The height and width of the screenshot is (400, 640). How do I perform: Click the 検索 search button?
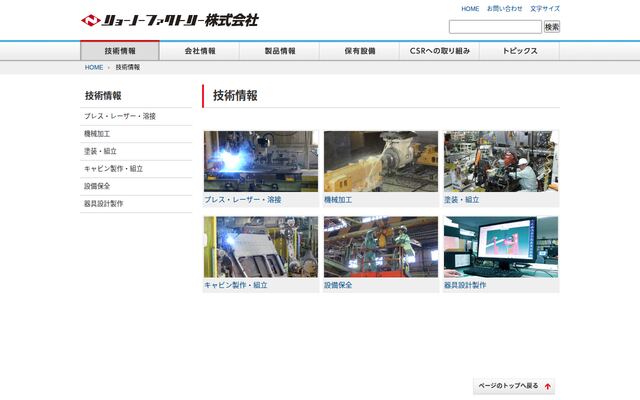551,27
